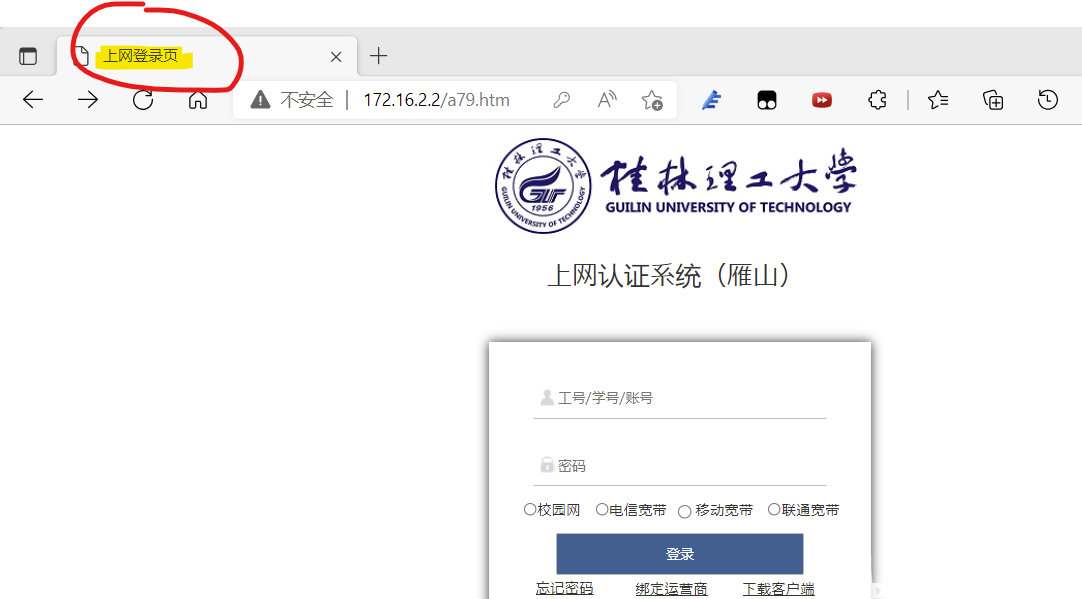Open the 绑定运营商 link
The height and width of the screenshot is (599, 1082).
(671, 589)
